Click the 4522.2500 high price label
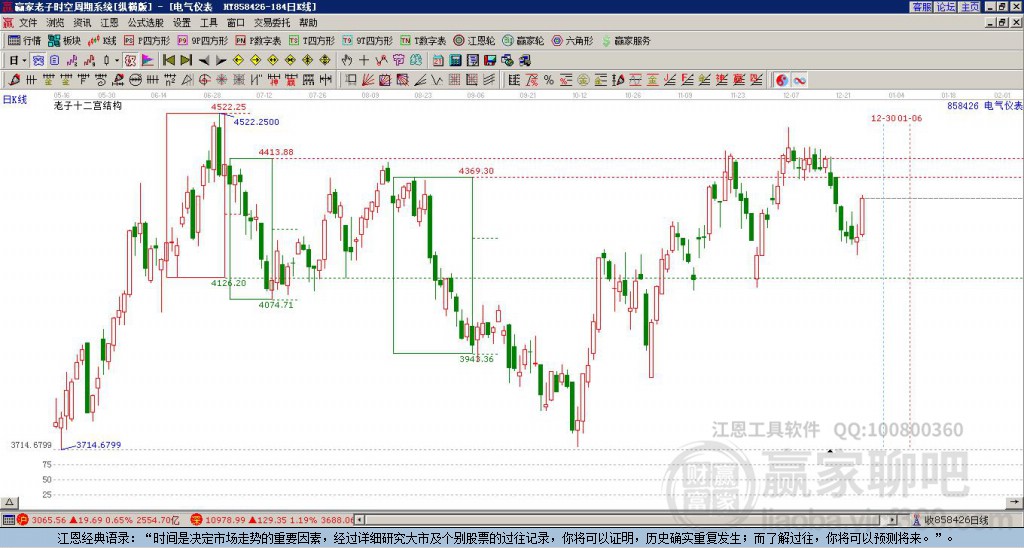 click(x=256, y=122)
